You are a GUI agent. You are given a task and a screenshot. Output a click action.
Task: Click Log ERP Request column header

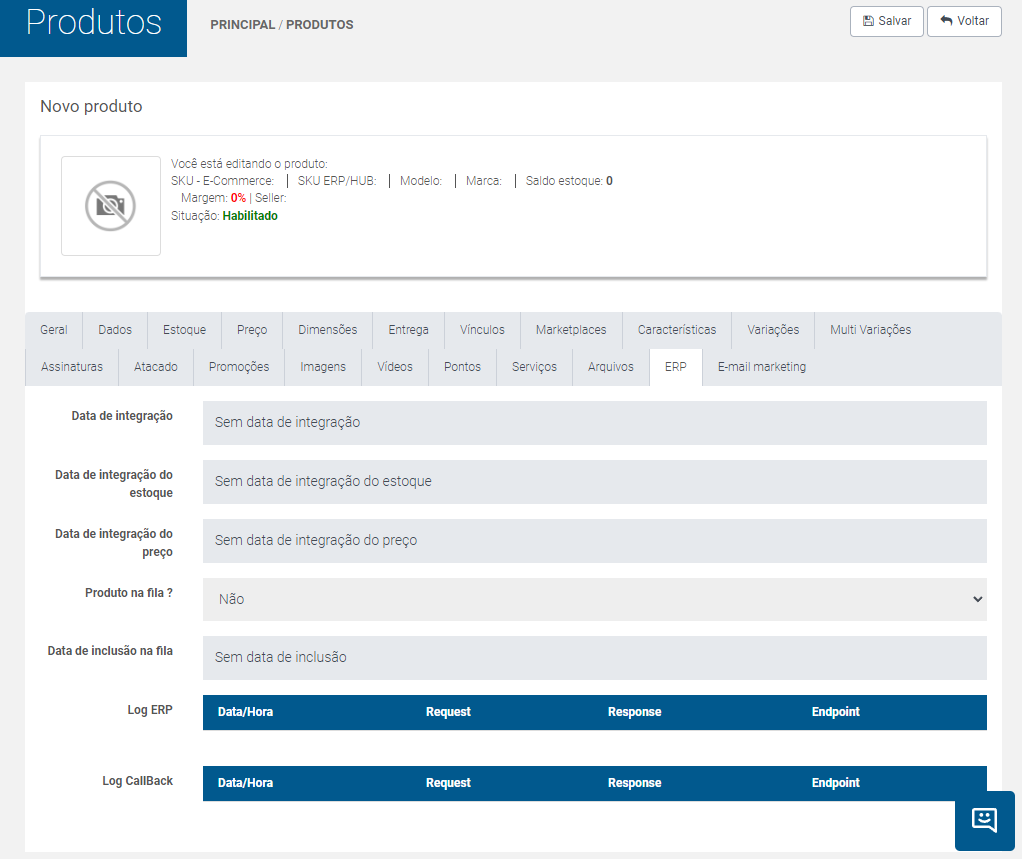448,712
